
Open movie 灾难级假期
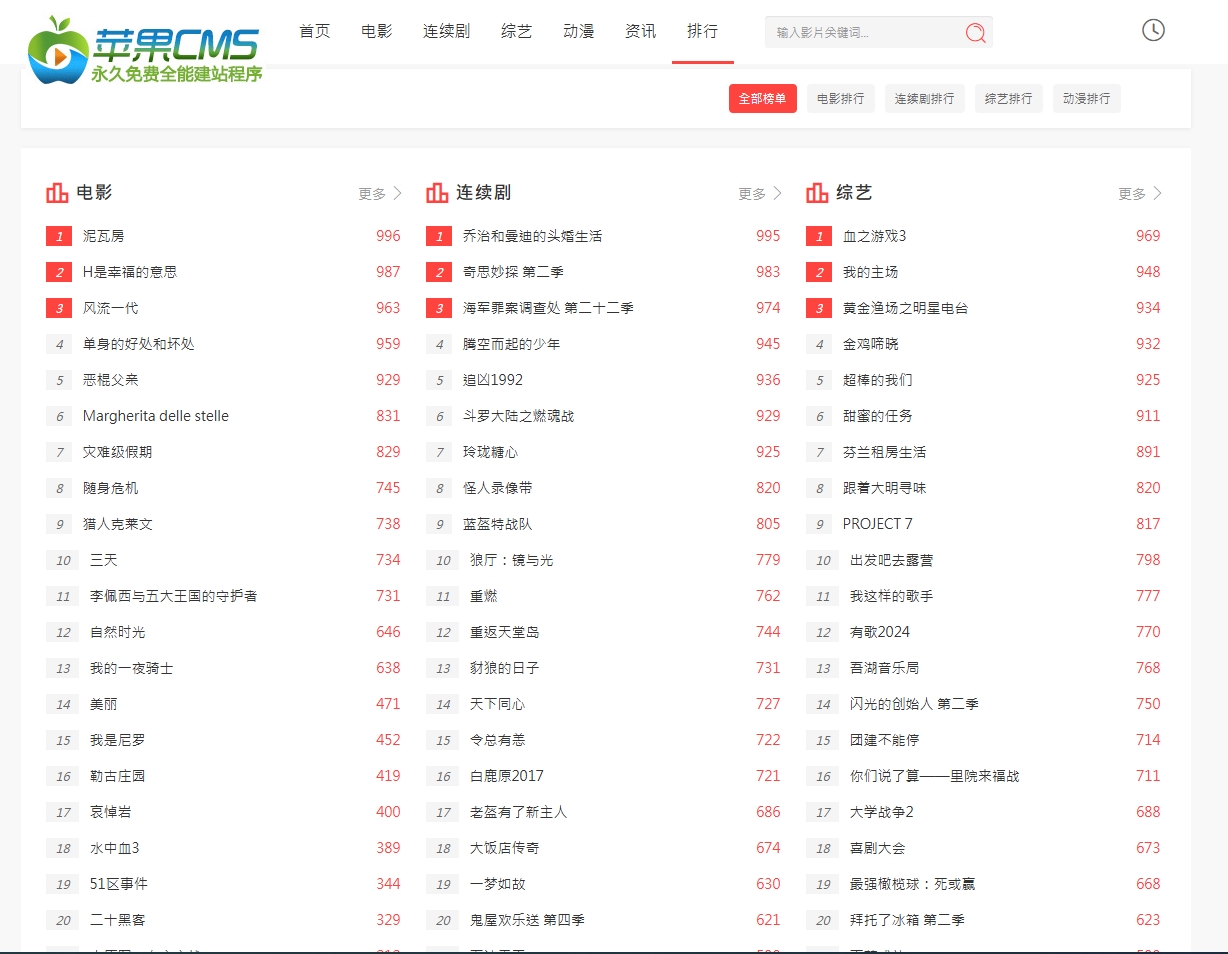(118, 452)
